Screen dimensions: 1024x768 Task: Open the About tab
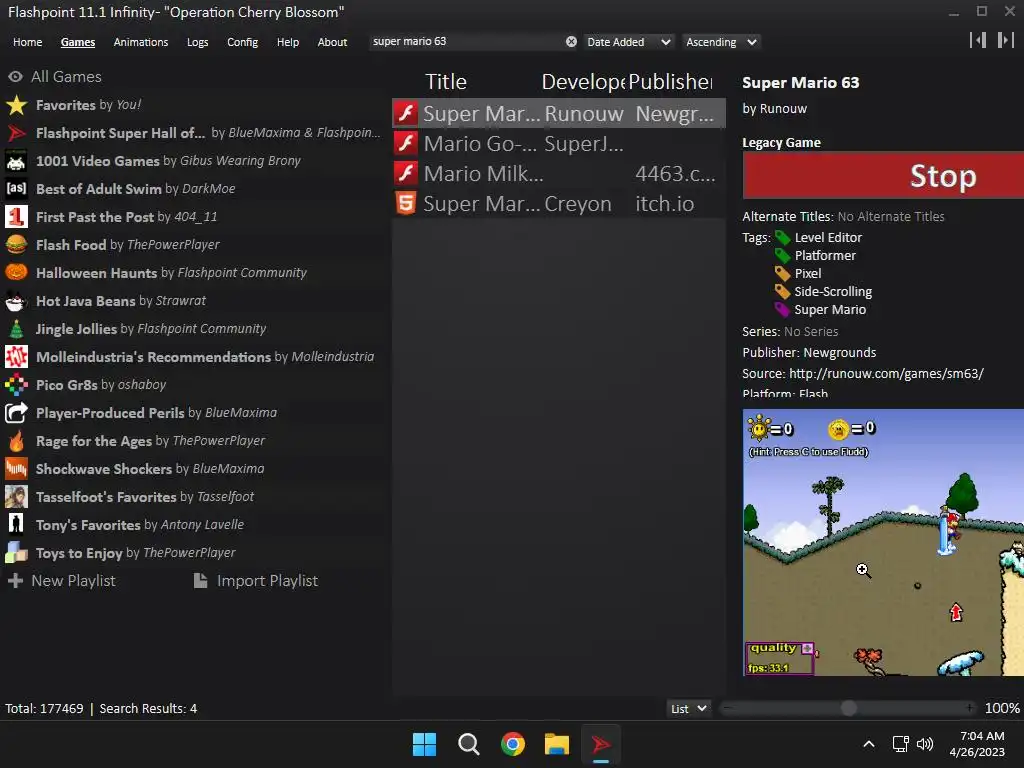pyautogui.click(x=332, y=42)
